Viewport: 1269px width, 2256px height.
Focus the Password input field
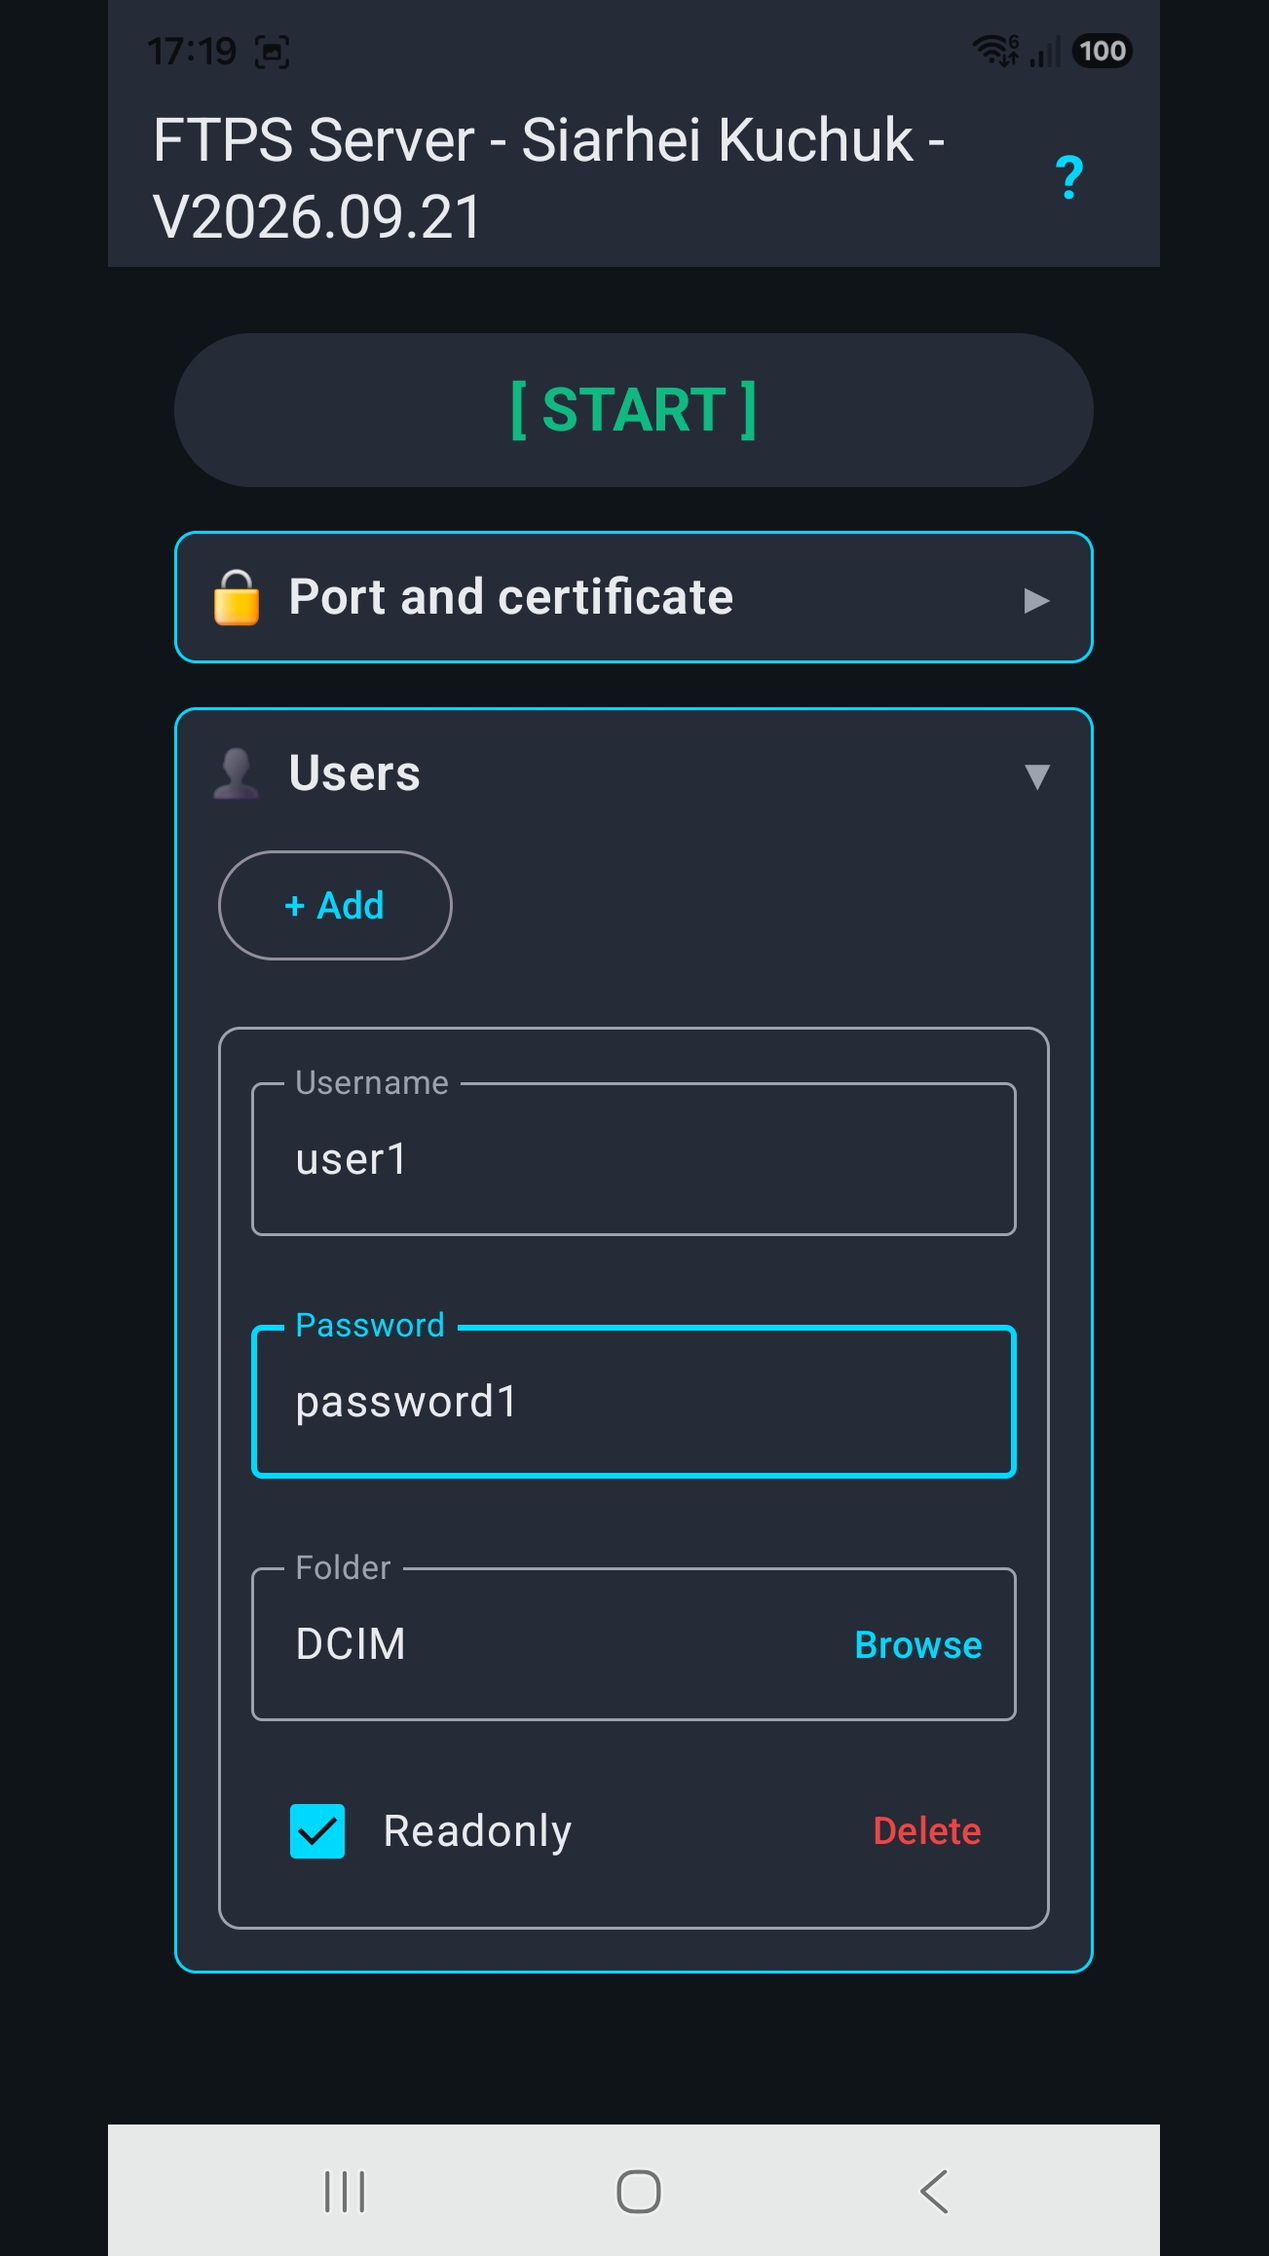point(634,1401)
